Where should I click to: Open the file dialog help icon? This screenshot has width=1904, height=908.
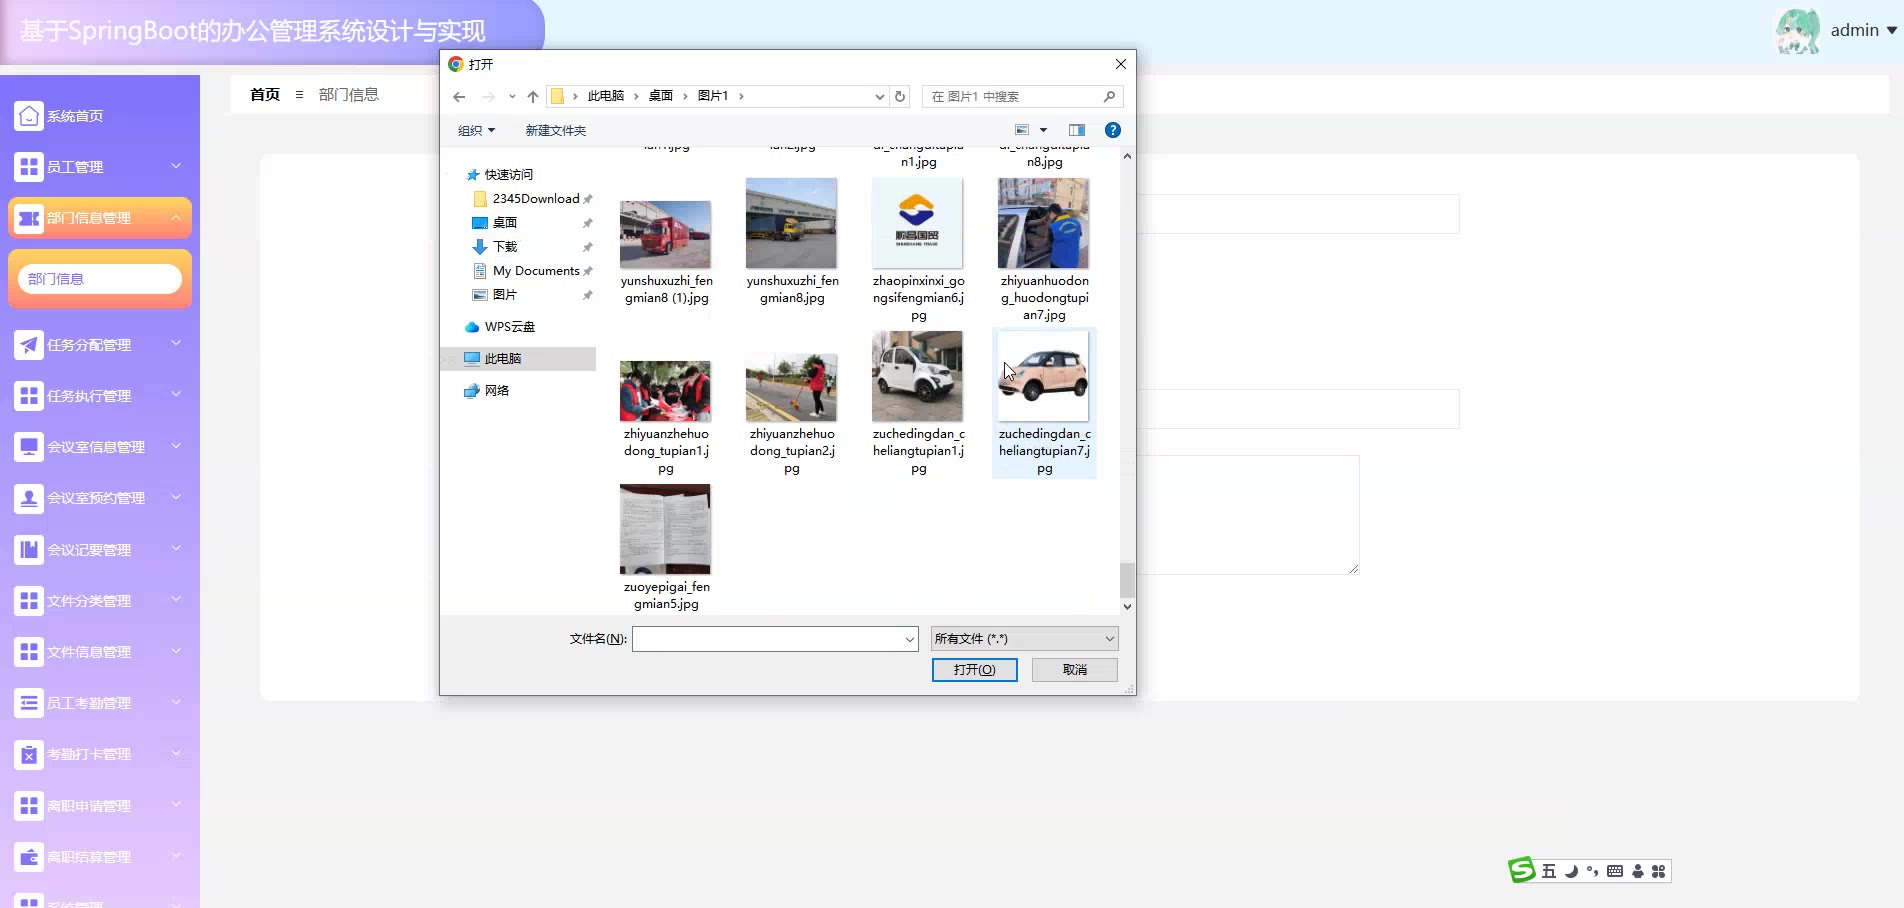tap(1112, 130)
